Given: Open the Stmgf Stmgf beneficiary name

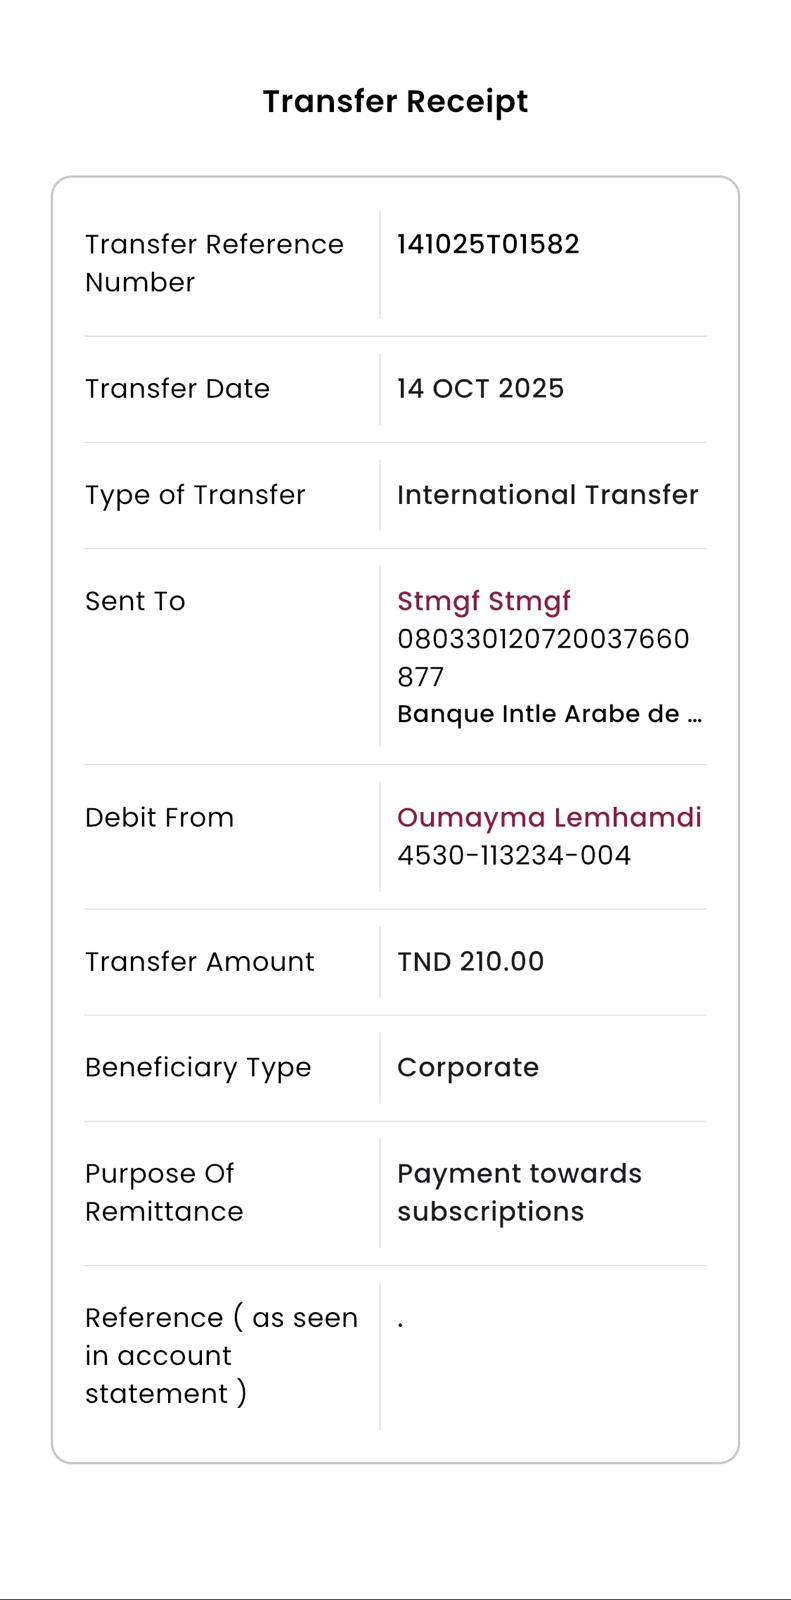Looking at the screenshot, I should coord(484,601).
